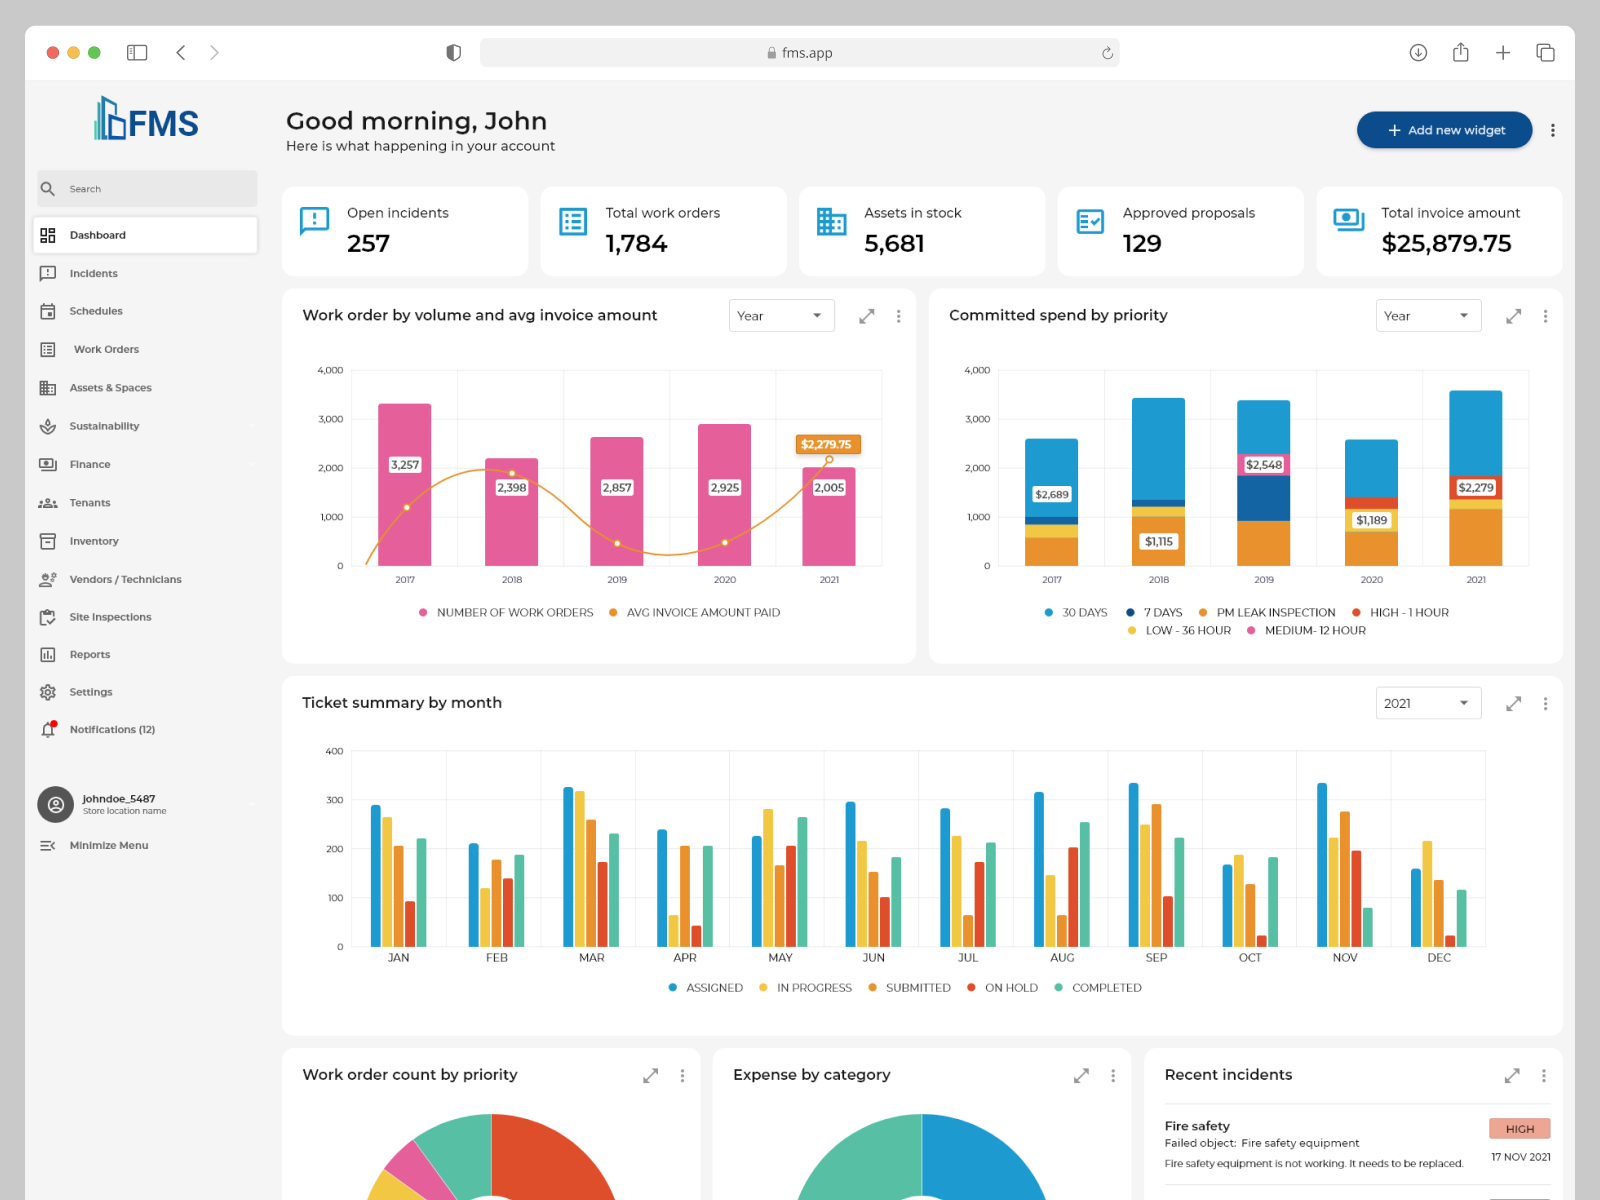Open the Settings gear in the sidebar

click(x=47, y=692)
